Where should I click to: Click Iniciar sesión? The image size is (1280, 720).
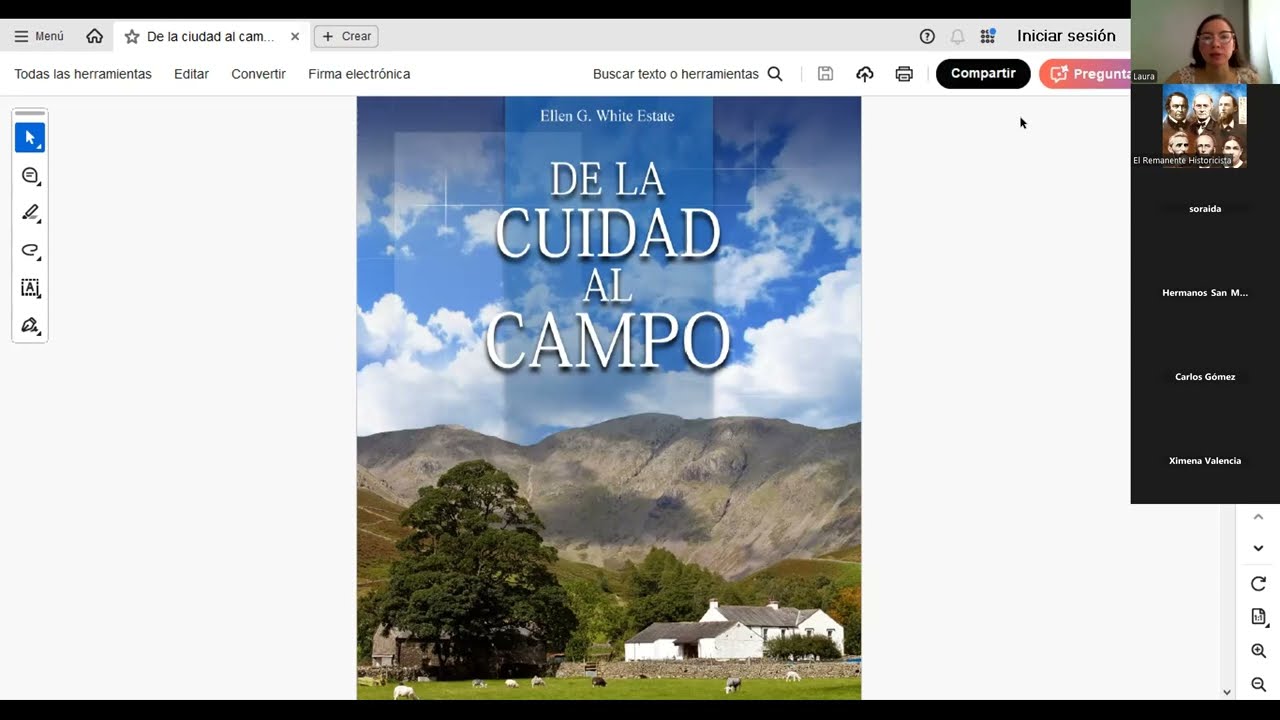(1066, 36)
